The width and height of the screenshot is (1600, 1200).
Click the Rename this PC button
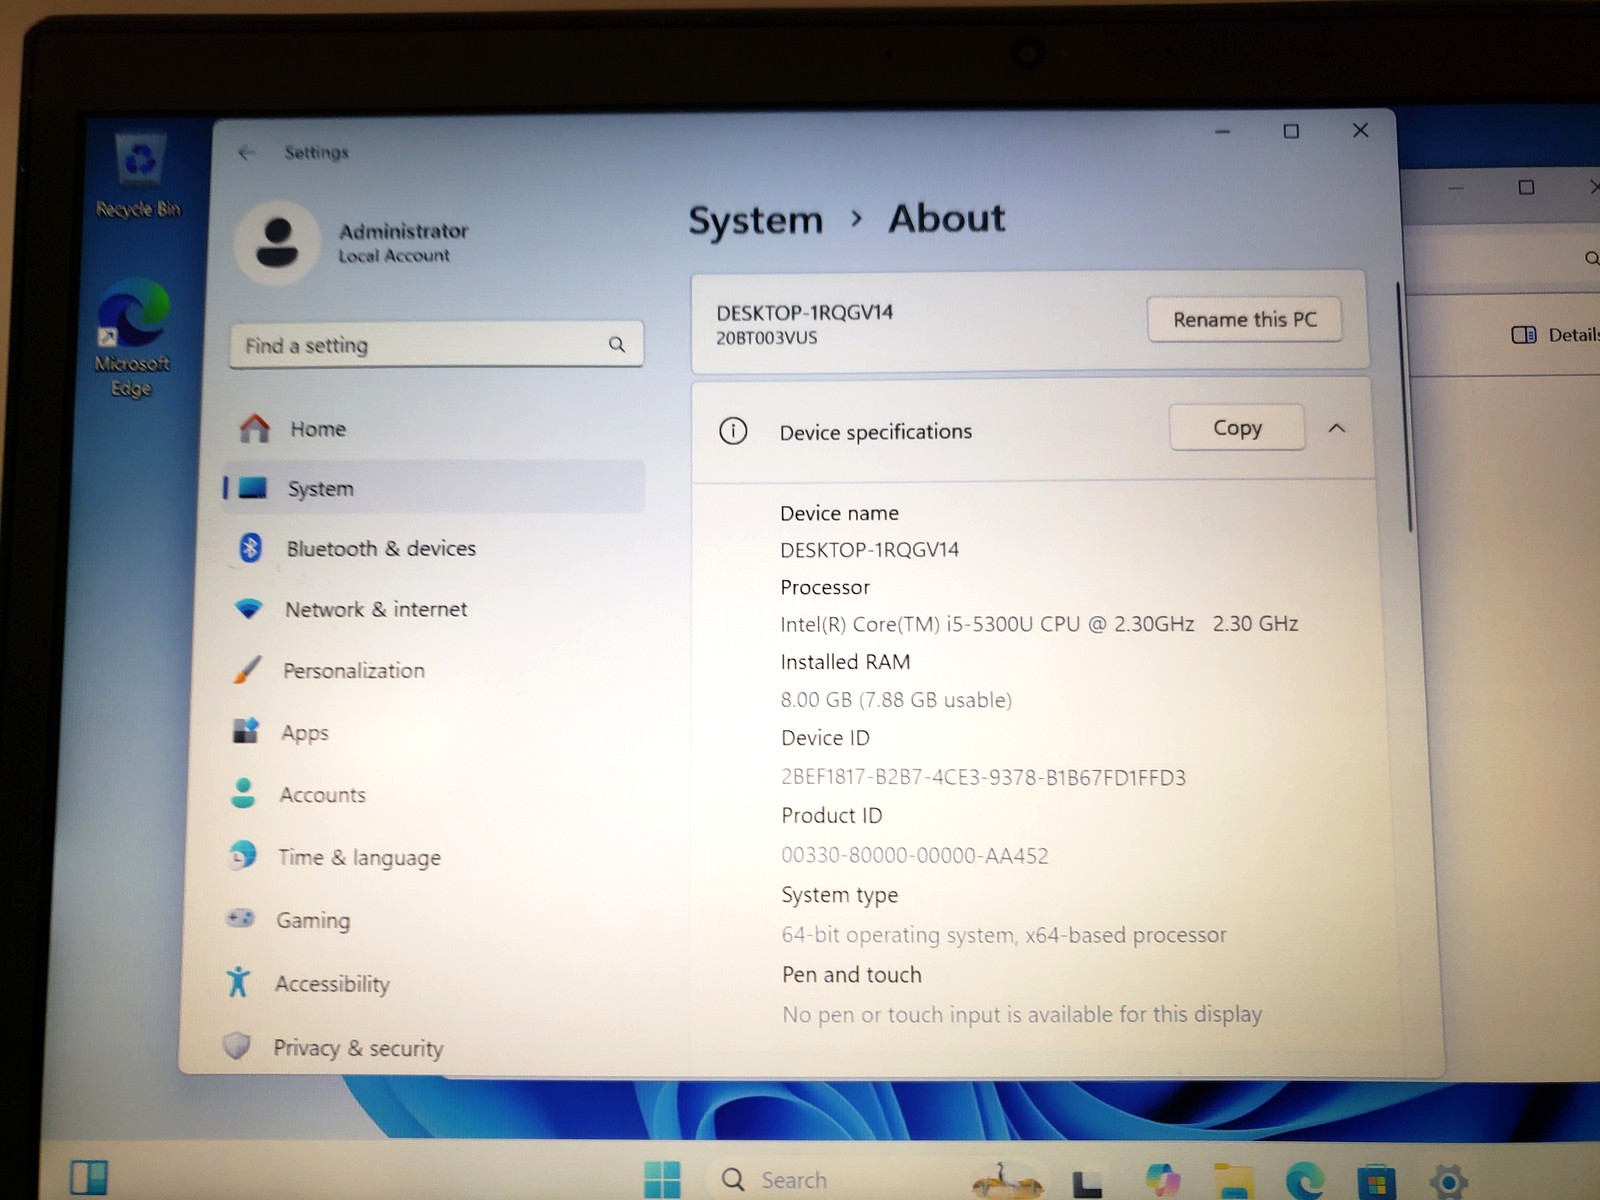coord(1244,319)
